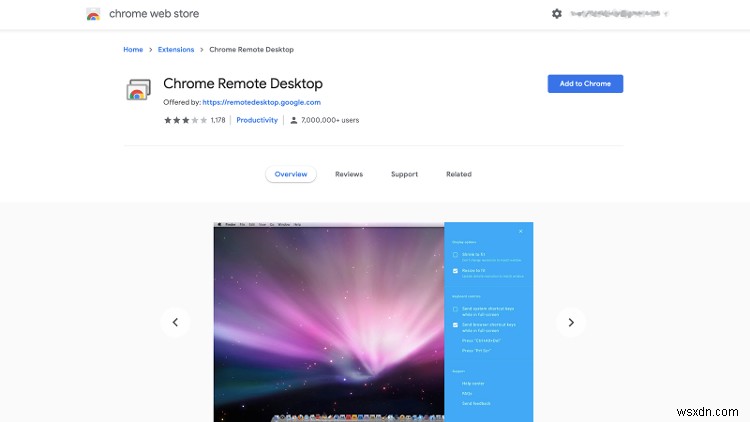Click the 7,000,000+ users text
750x422 pixels.
(x=330, y=120)
